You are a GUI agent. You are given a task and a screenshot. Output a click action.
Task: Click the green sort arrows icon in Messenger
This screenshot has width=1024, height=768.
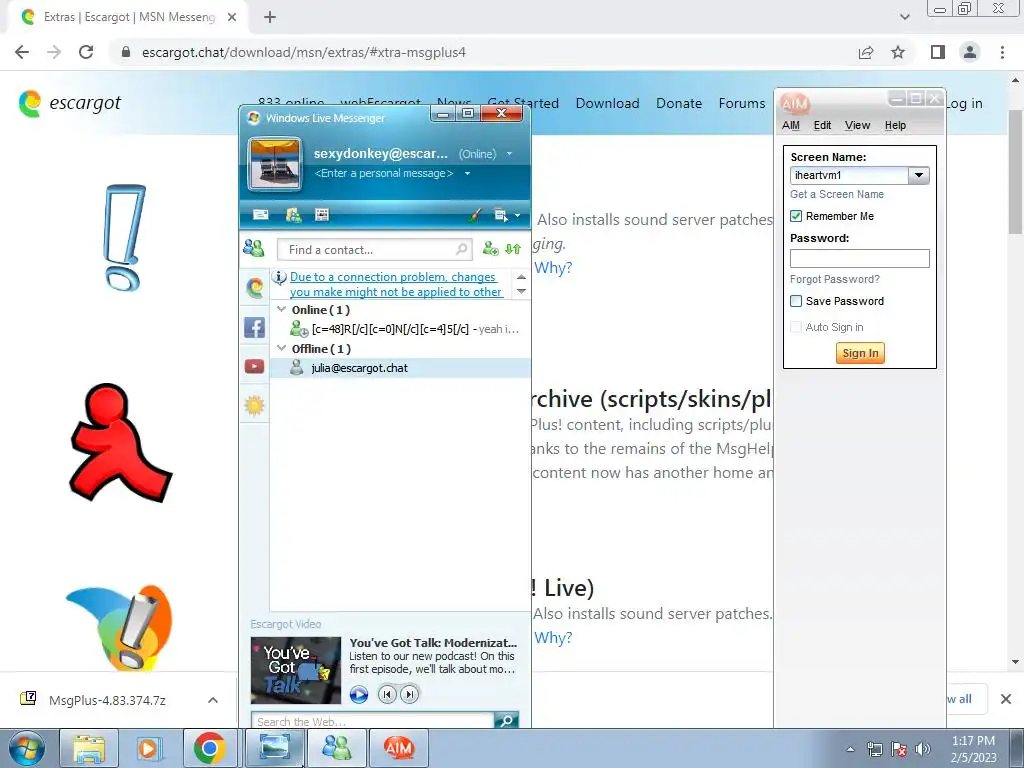513,249
